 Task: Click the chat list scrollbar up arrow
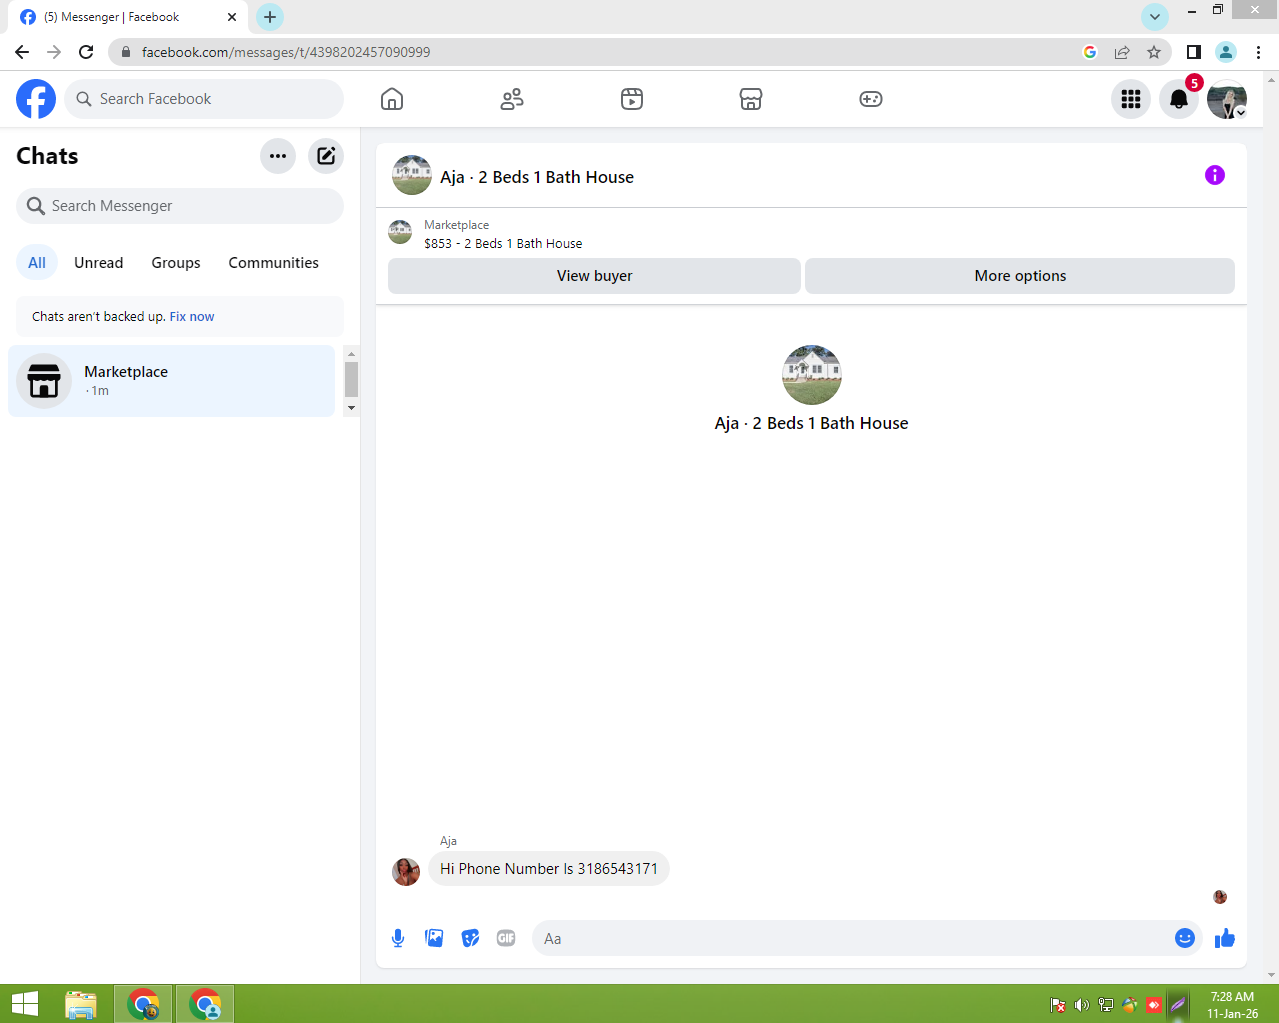click(351, 354)
